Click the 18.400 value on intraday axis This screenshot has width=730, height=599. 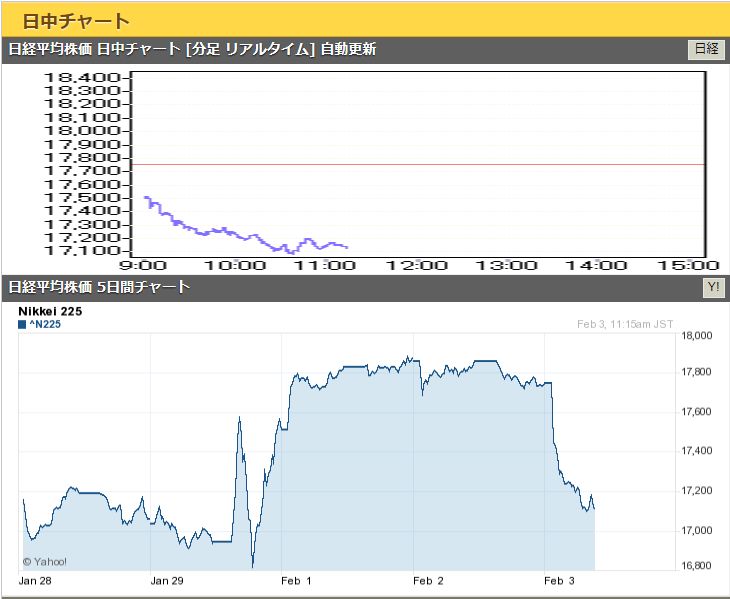click(84, 77)
